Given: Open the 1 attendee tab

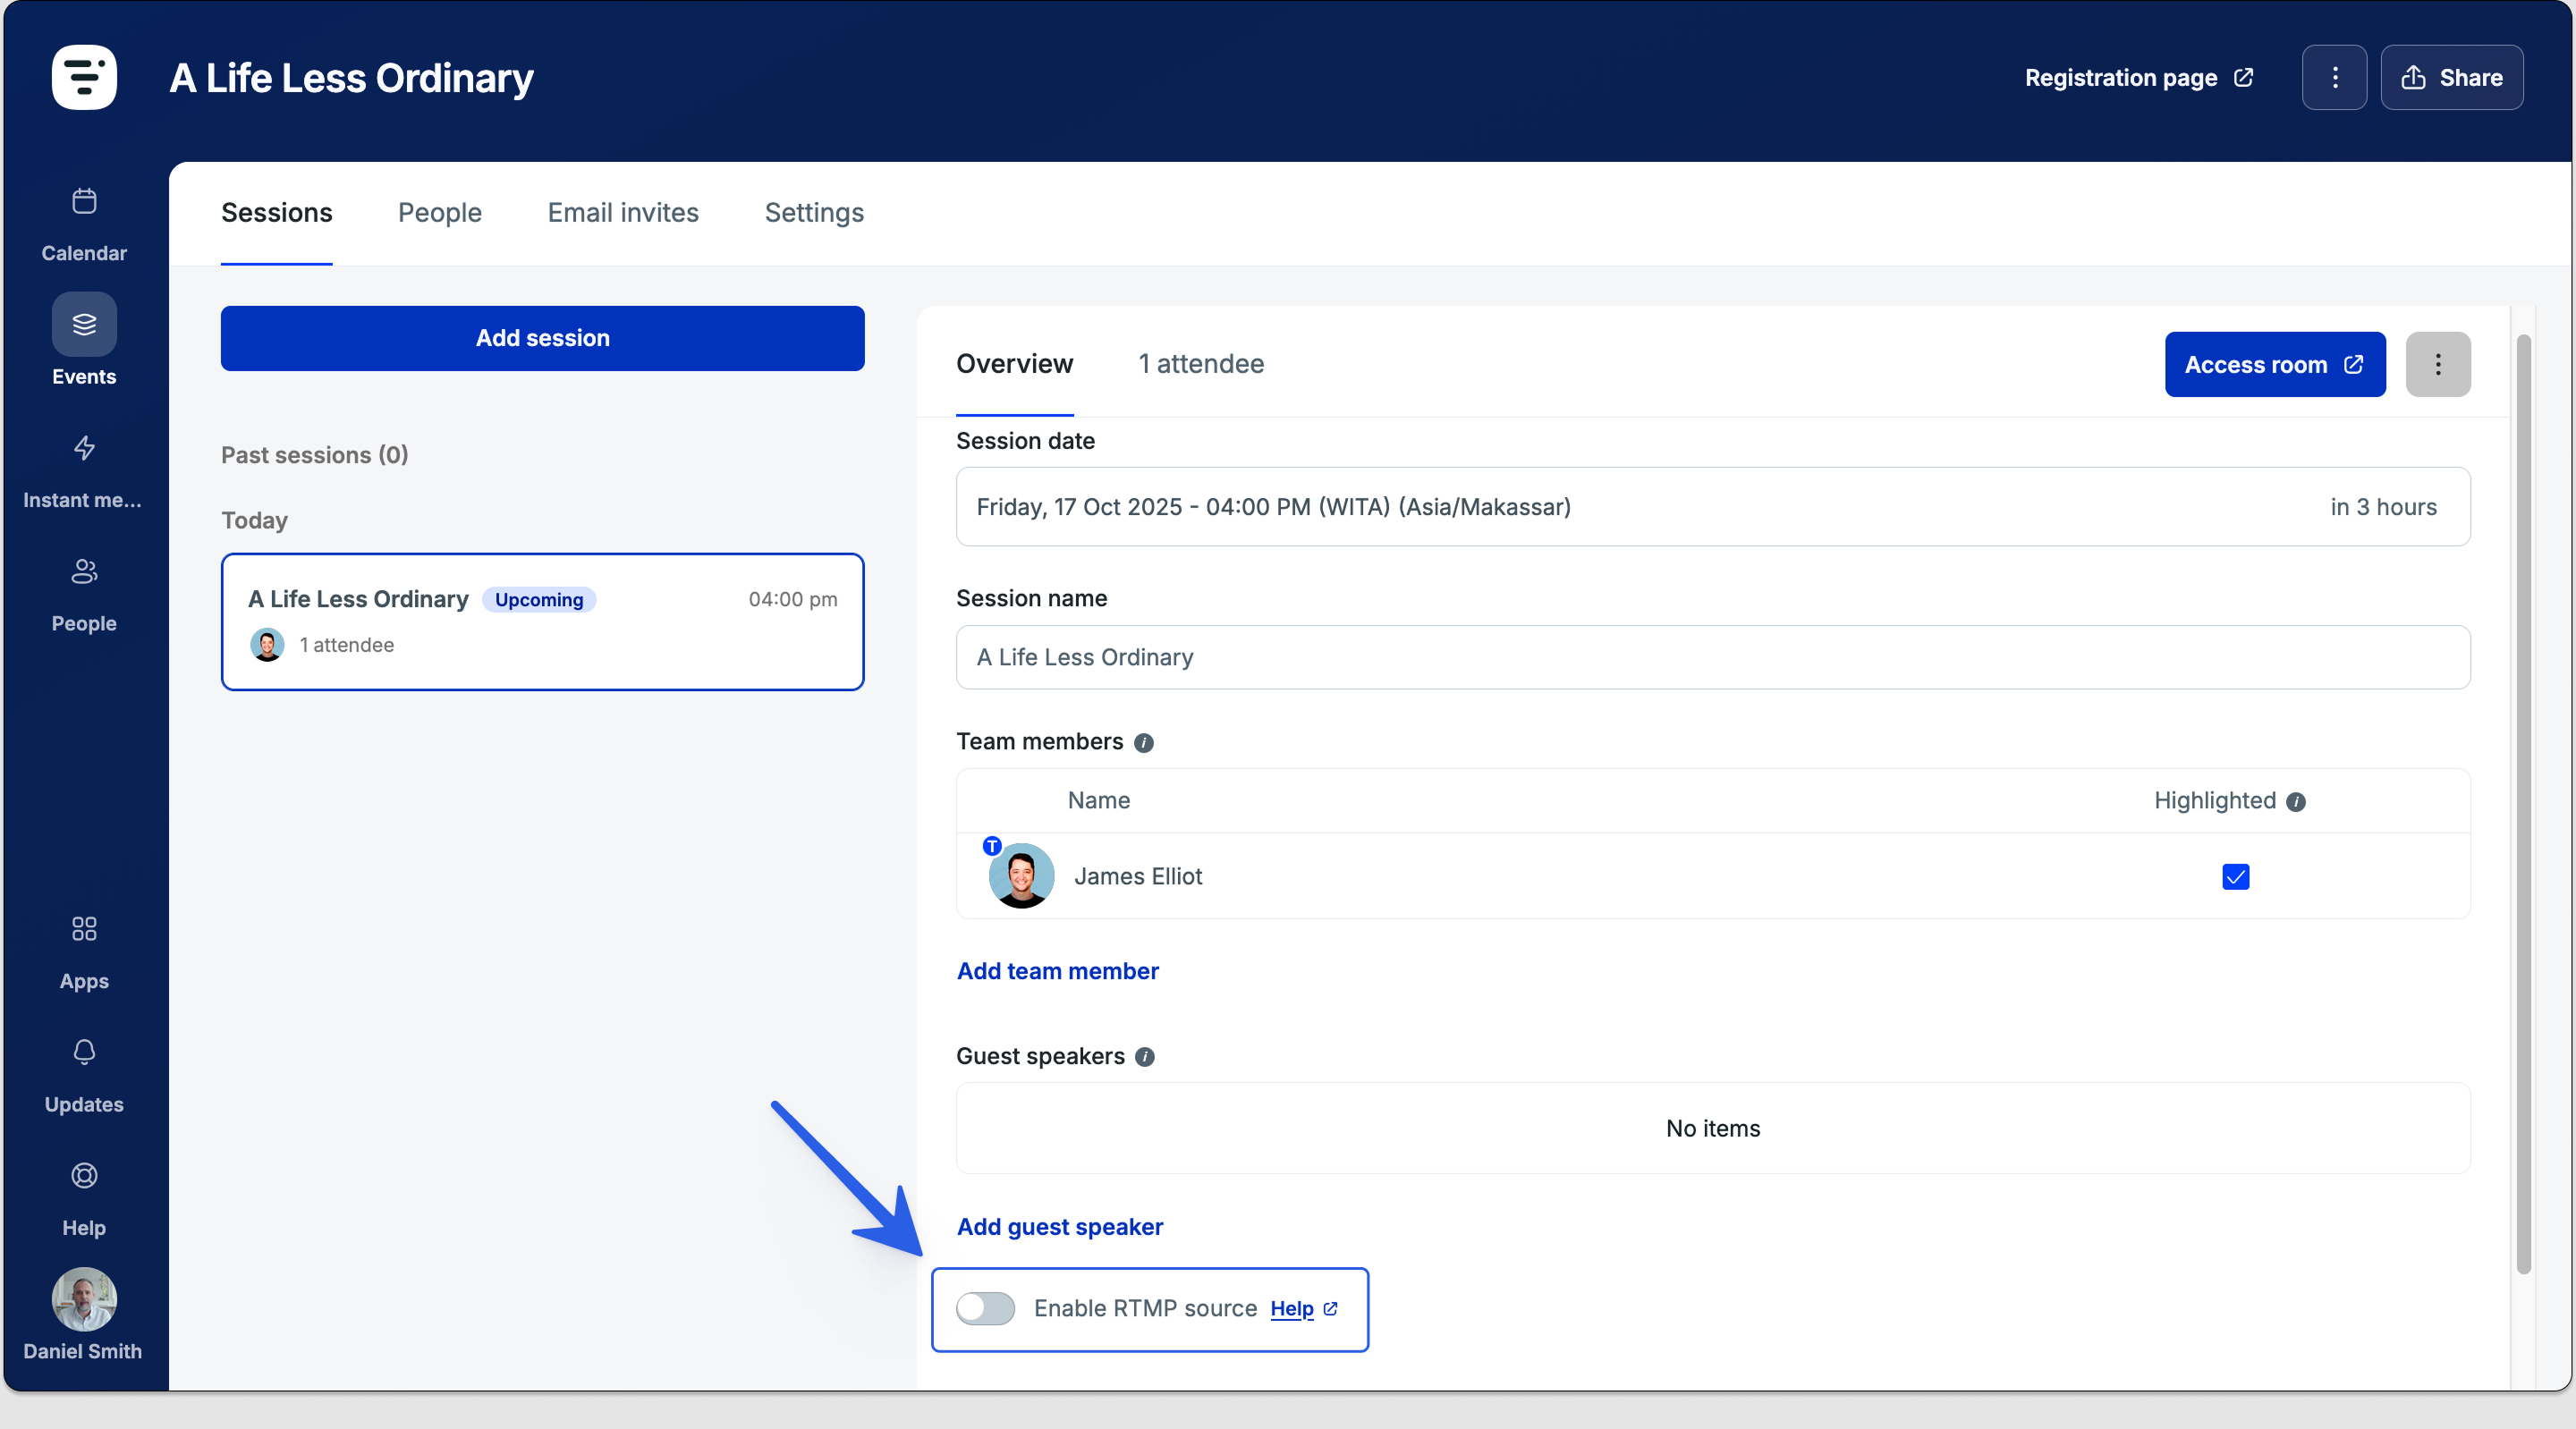Looking at the screenshot, I should coord(1200,364).
